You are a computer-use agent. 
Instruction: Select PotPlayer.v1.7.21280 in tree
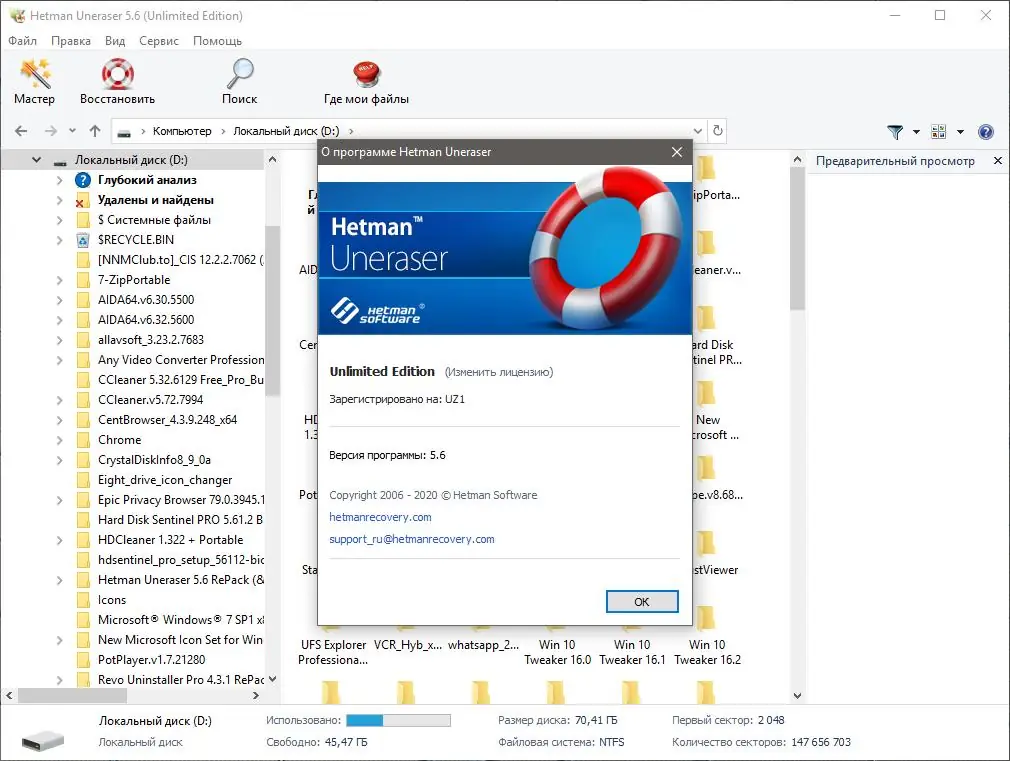pos(151,659)
